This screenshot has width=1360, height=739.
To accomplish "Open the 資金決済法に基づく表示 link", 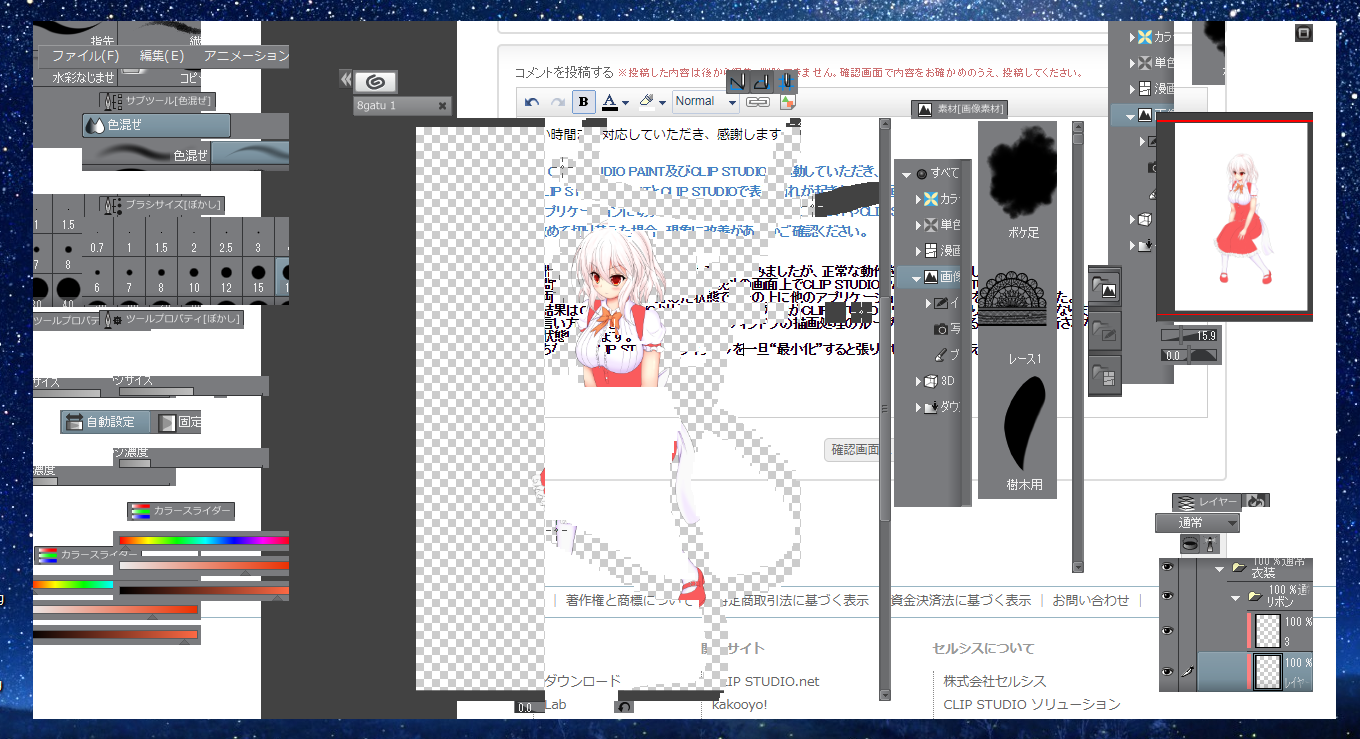I will pyautogui.click(x=960, y=600).
